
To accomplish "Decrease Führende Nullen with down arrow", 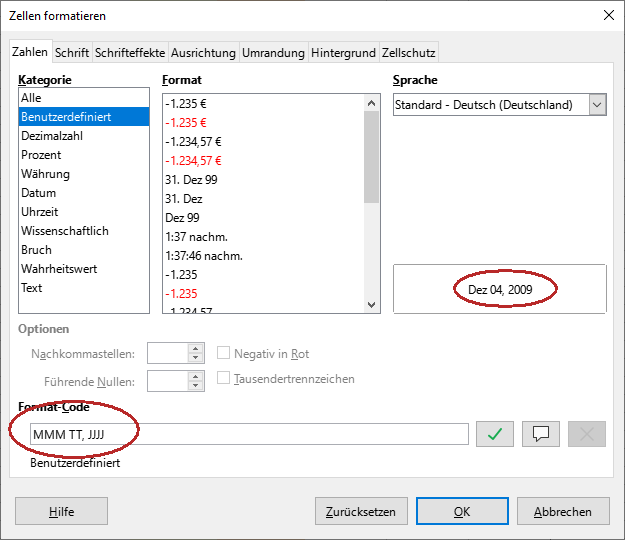I will pyautogui.click(x=195, y=385).
